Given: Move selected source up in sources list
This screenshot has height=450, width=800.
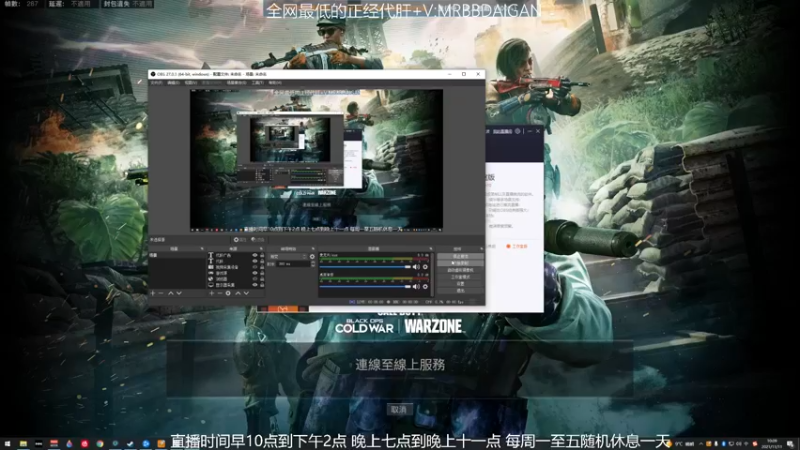Looking at the screenshot, I should tap(238, 293).
